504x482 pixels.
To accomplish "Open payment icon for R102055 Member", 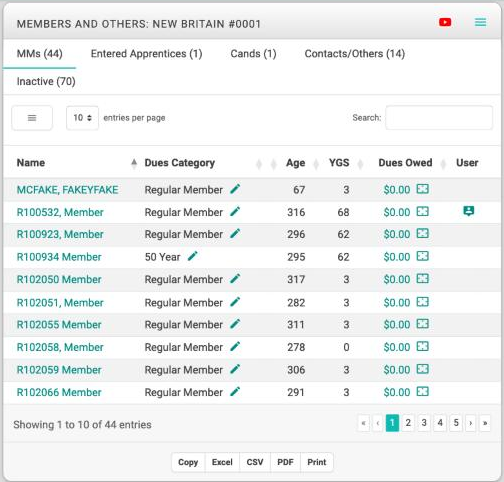I will (422, 324).
